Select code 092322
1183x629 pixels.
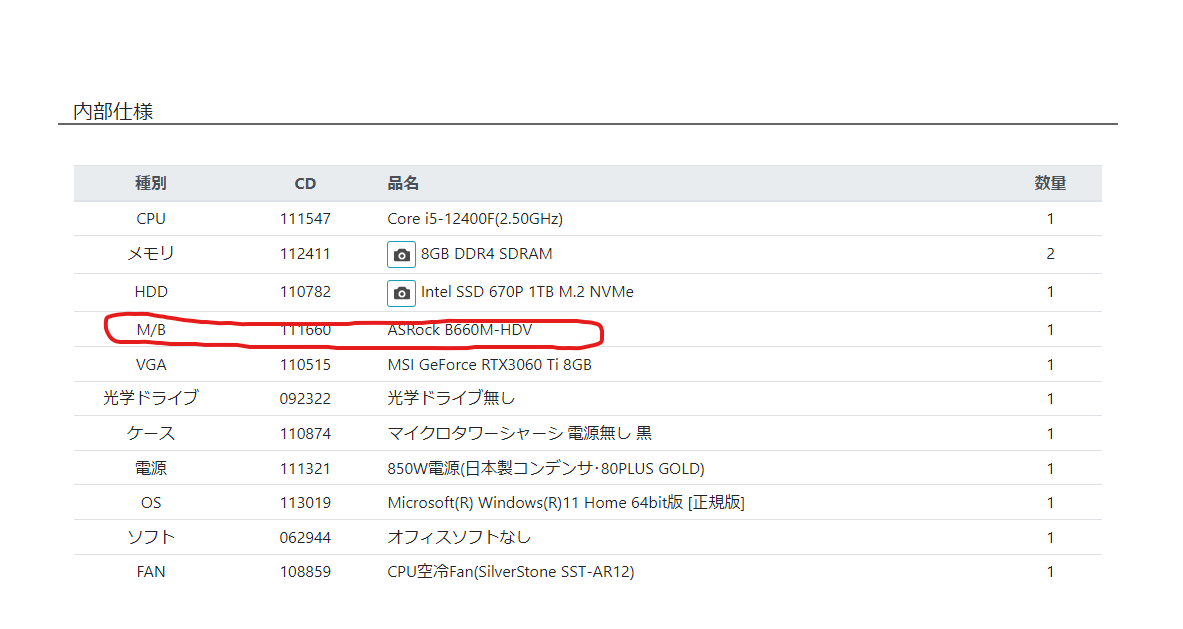305,399
